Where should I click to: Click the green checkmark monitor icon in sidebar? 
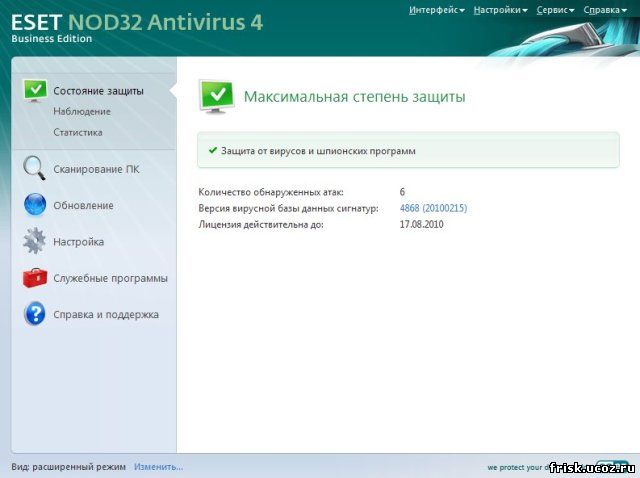[35, 90]
